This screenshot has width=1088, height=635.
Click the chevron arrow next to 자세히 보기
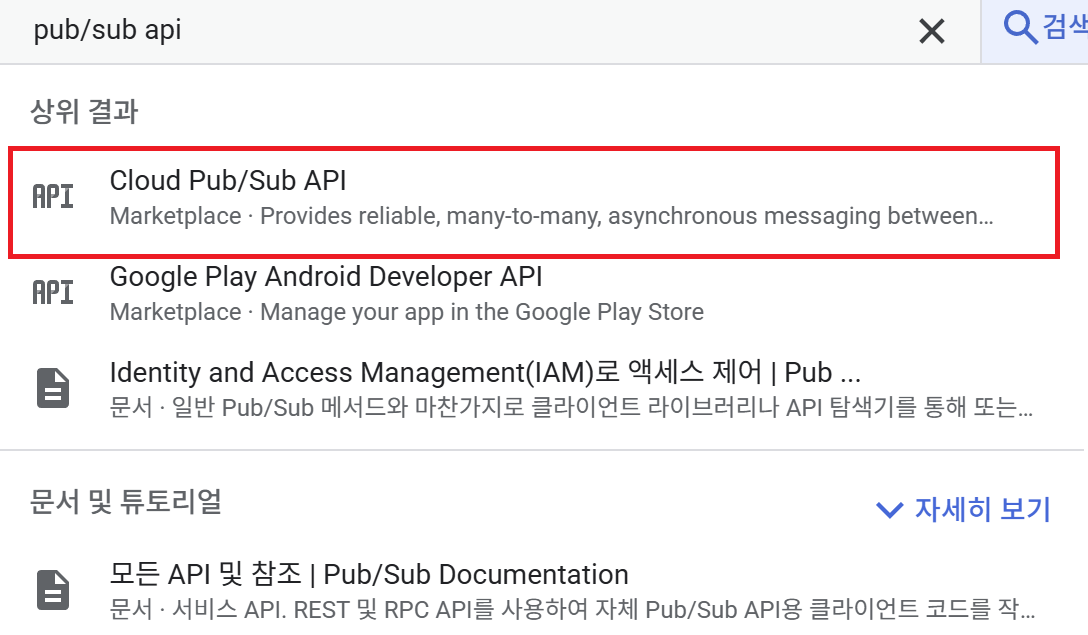pos(889,510)
